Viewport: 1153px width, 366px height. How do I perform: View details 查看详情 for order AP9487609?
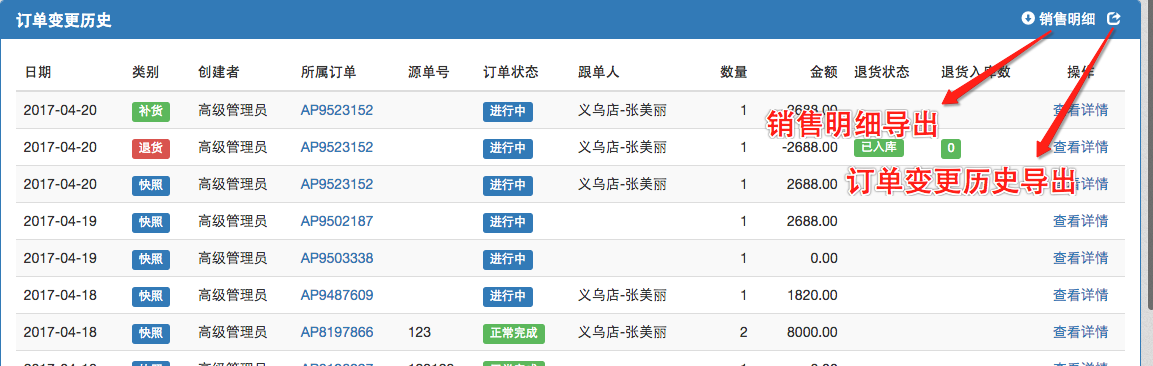(1080, 295)
